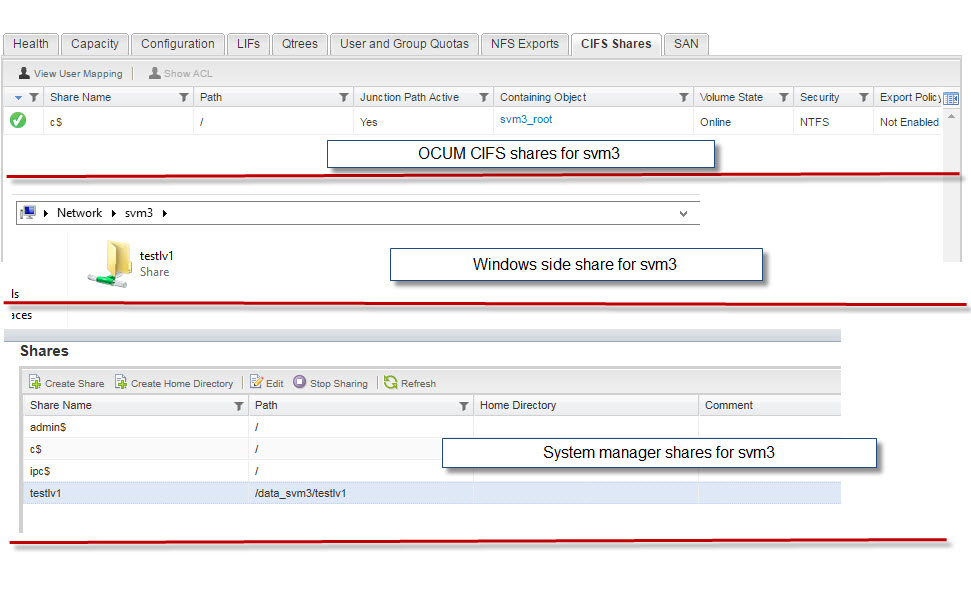Screen dimensions: 971x616
Task: Click the Yes junction path value
Action: [368, 122]
